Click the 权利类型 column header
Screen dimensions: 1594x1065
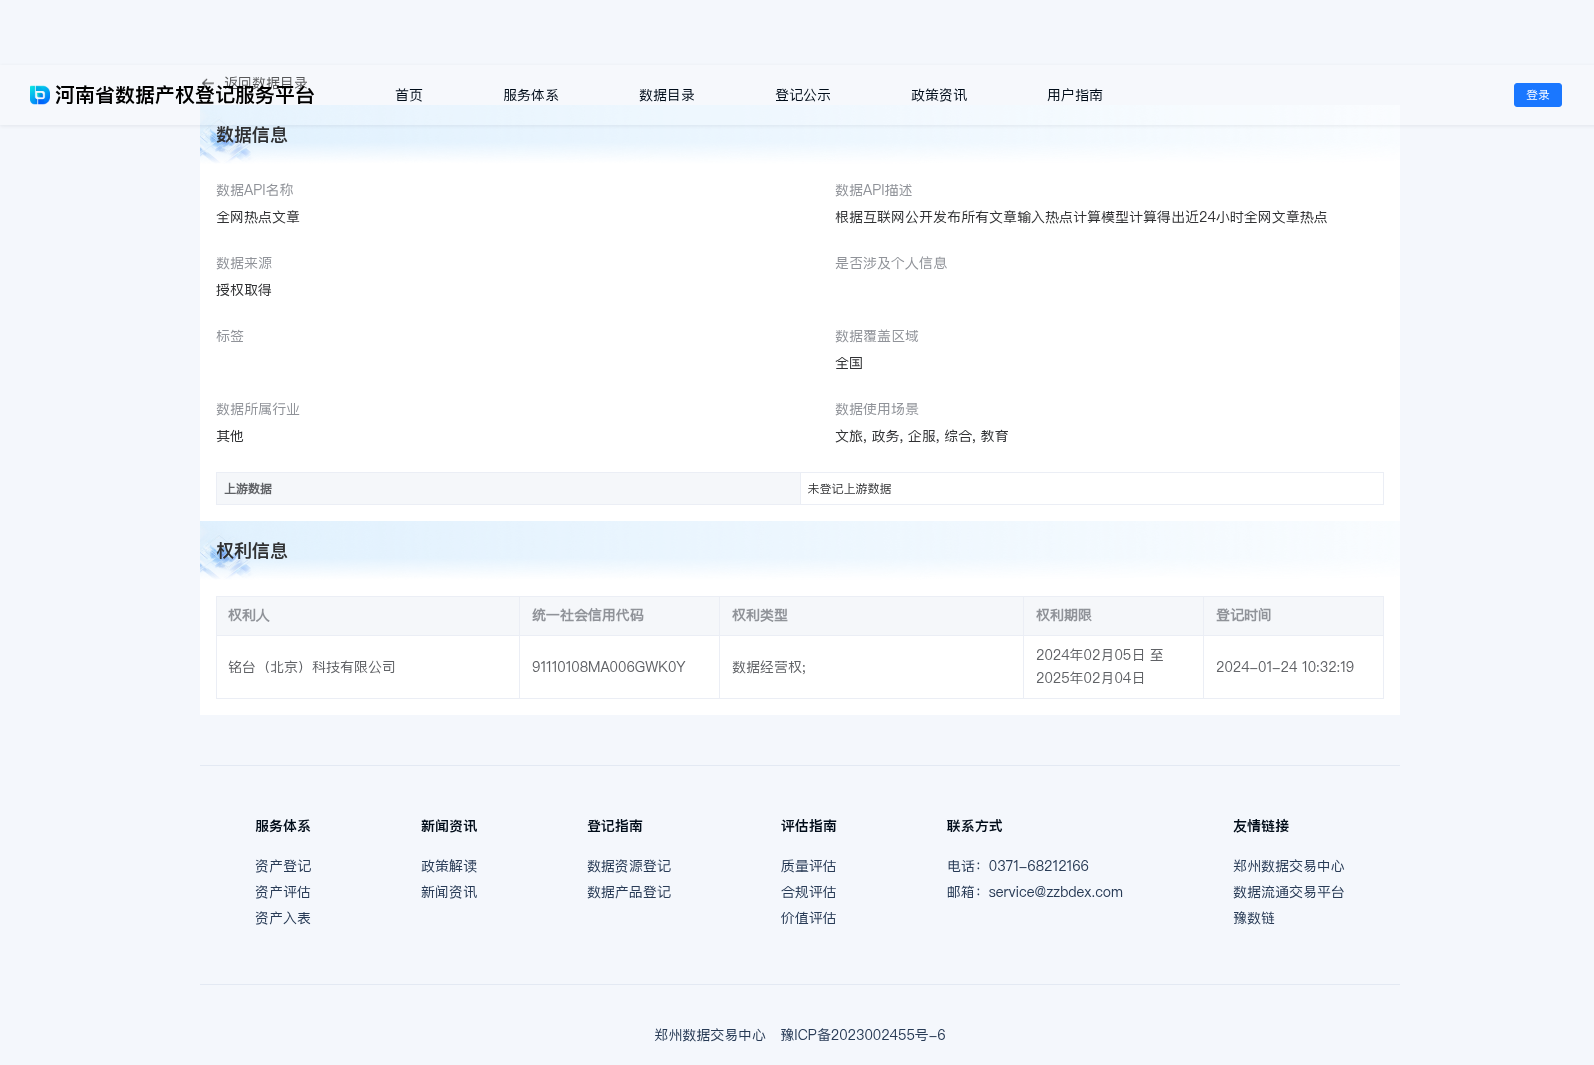tap(871, 616)
